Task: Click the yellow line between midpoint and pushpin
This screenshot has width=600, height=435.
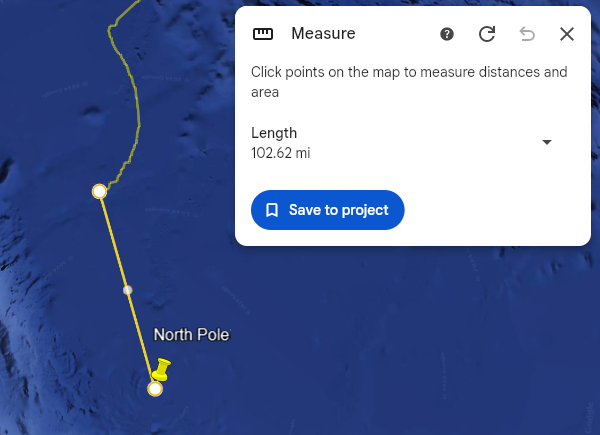Action: (140, 336)
